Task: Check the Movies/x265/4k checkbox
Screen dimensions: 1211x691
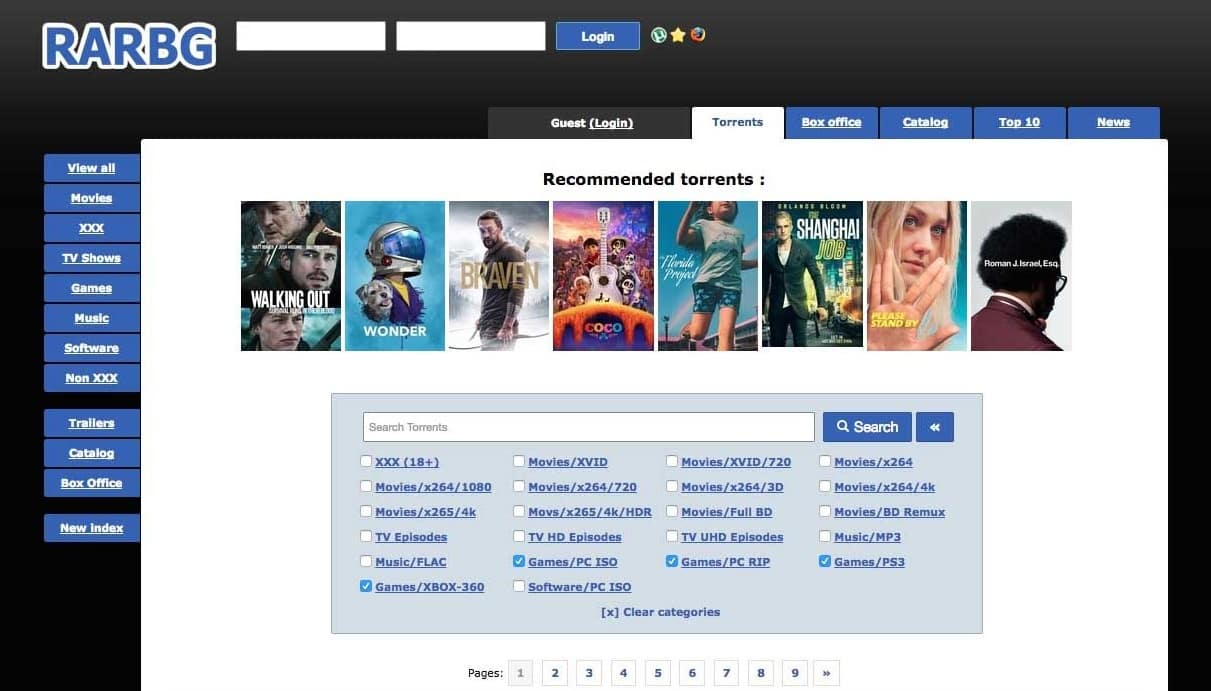Action: (366, 512)
